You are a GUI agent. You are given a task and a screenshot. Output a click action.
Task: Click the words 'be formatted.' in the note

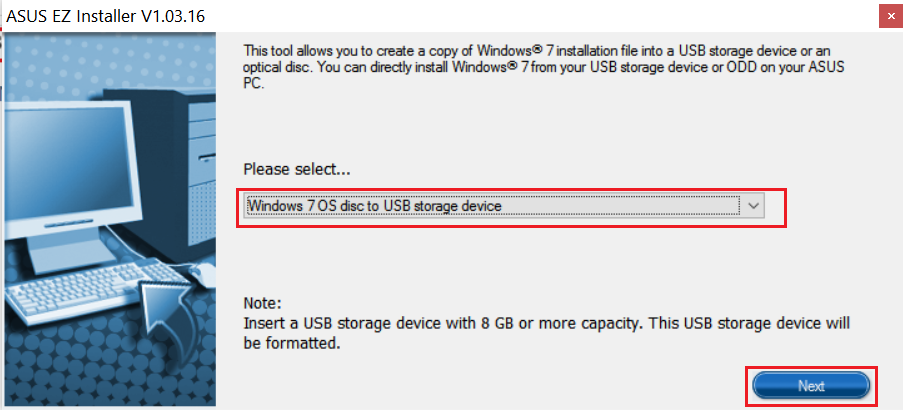[289, 344]
